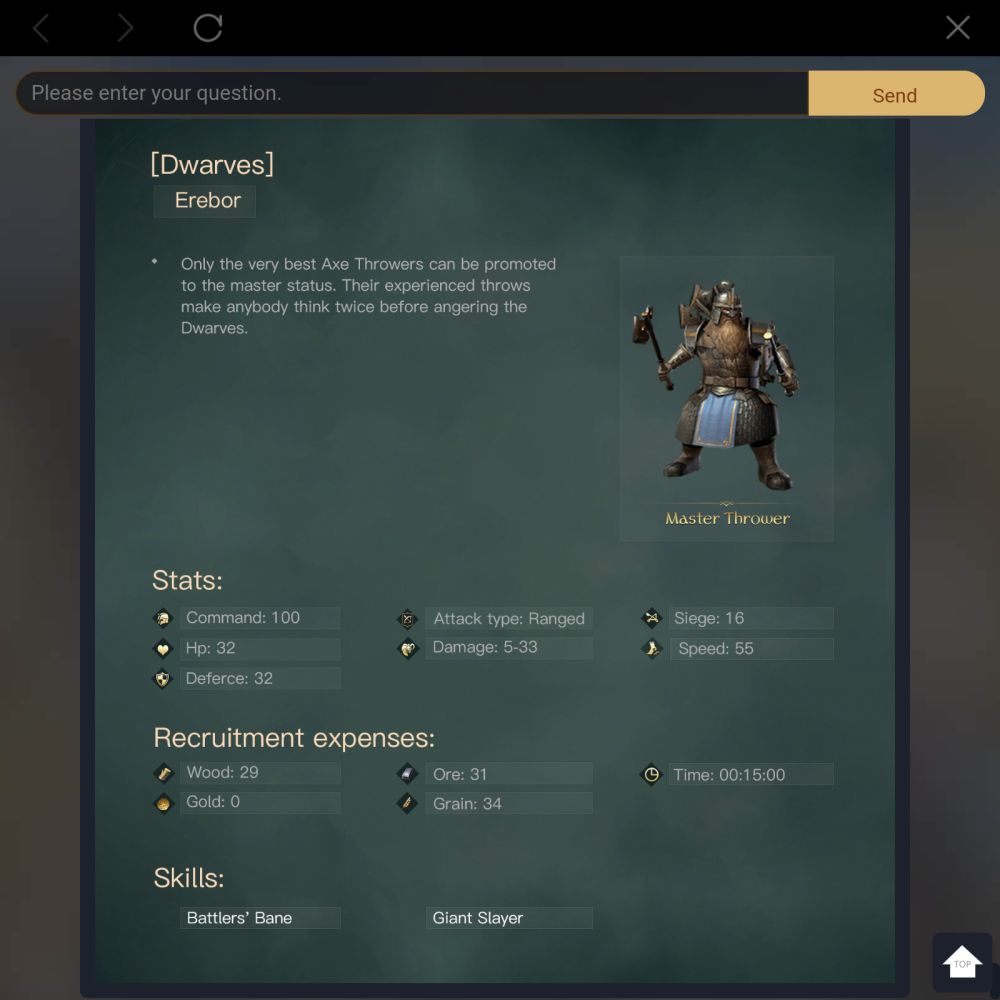Click the back navigation arrow

tap(41, 28)
